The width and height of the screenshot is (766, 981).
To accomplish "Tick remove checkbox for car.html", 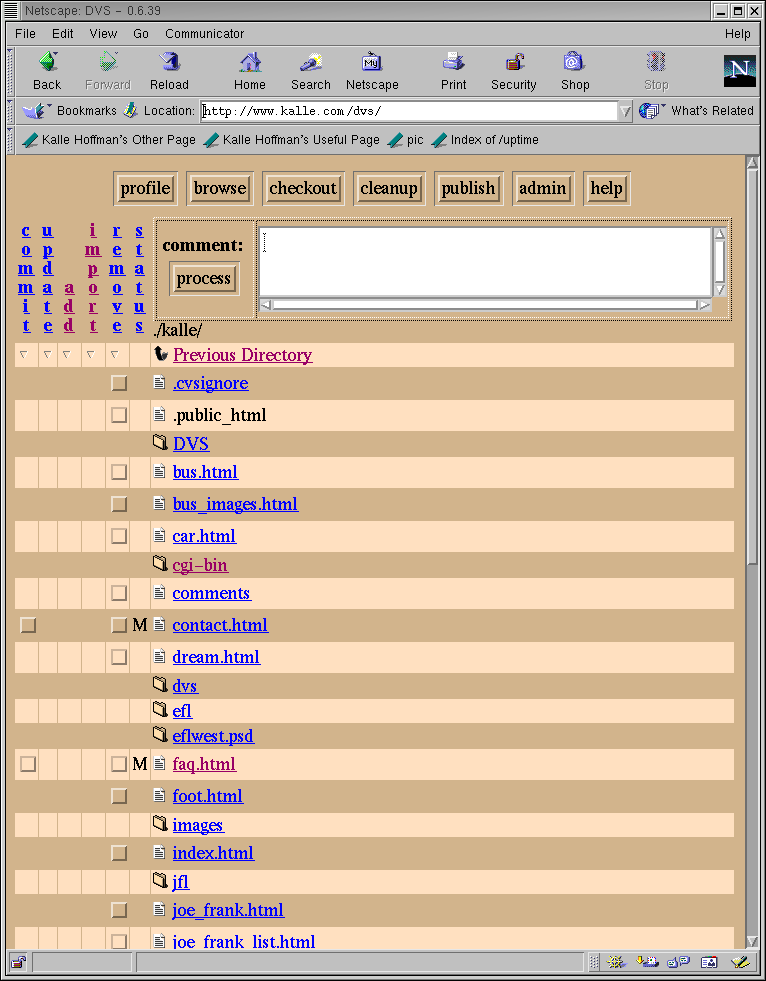I will click(x=119, y=536).
